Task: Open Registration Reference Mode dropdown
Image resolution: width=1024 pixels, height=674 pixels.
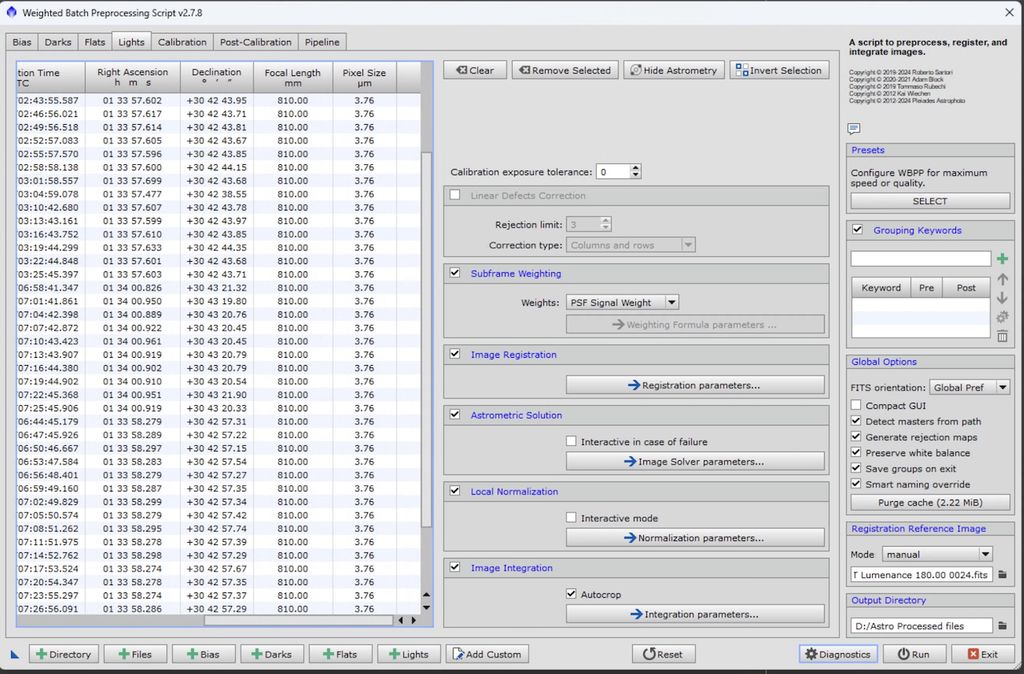Action: (937, 554)
